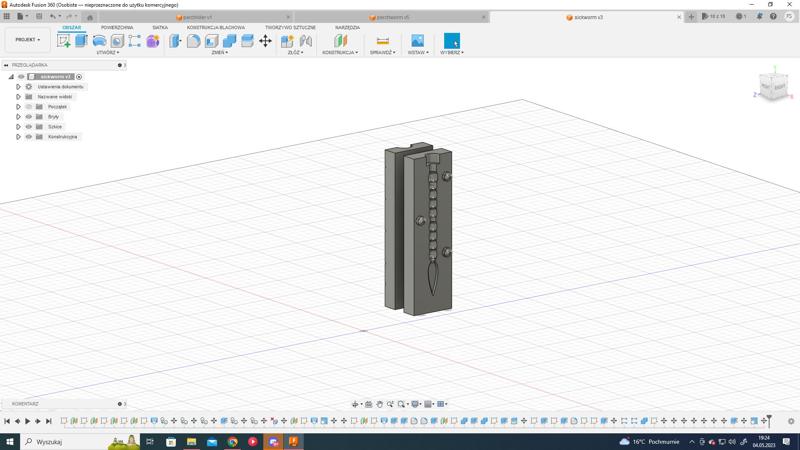The height and width of the screenshot is (450, 800).
Task: Click the Extrude tool icon
Action: pyautogui.click(x=82, y=41)
